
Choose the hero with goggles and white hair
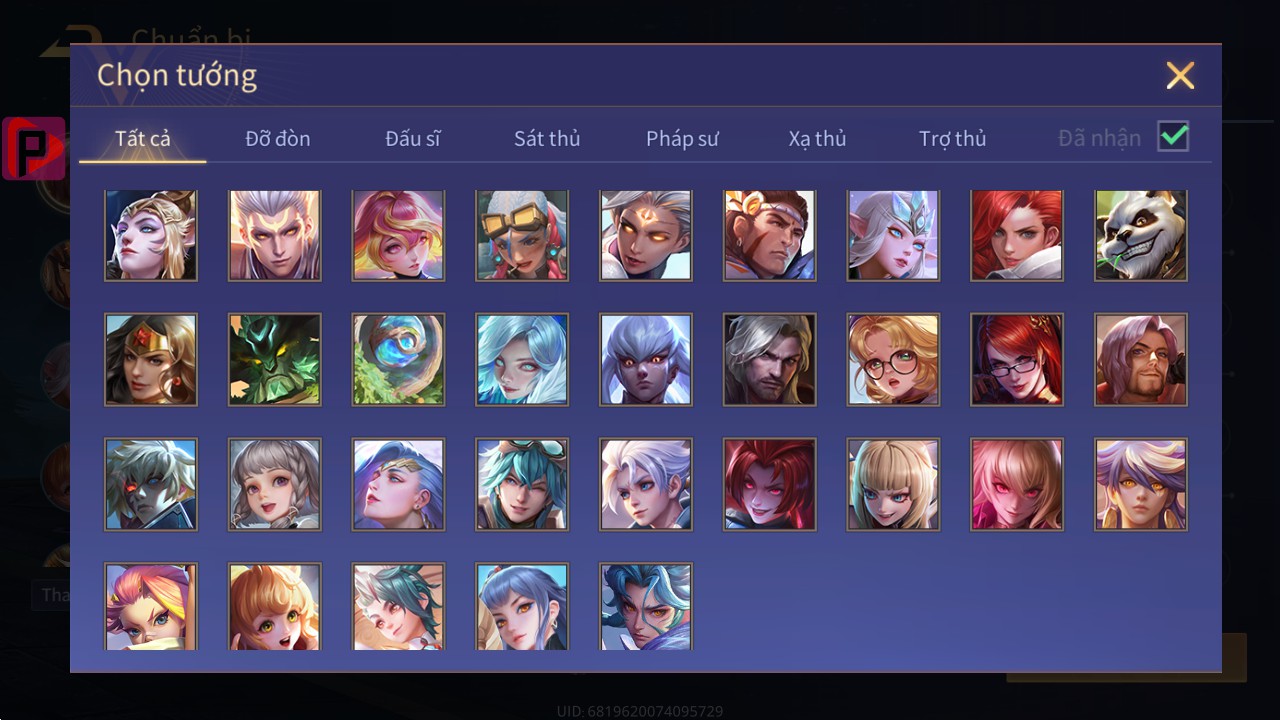coord(522,235)
